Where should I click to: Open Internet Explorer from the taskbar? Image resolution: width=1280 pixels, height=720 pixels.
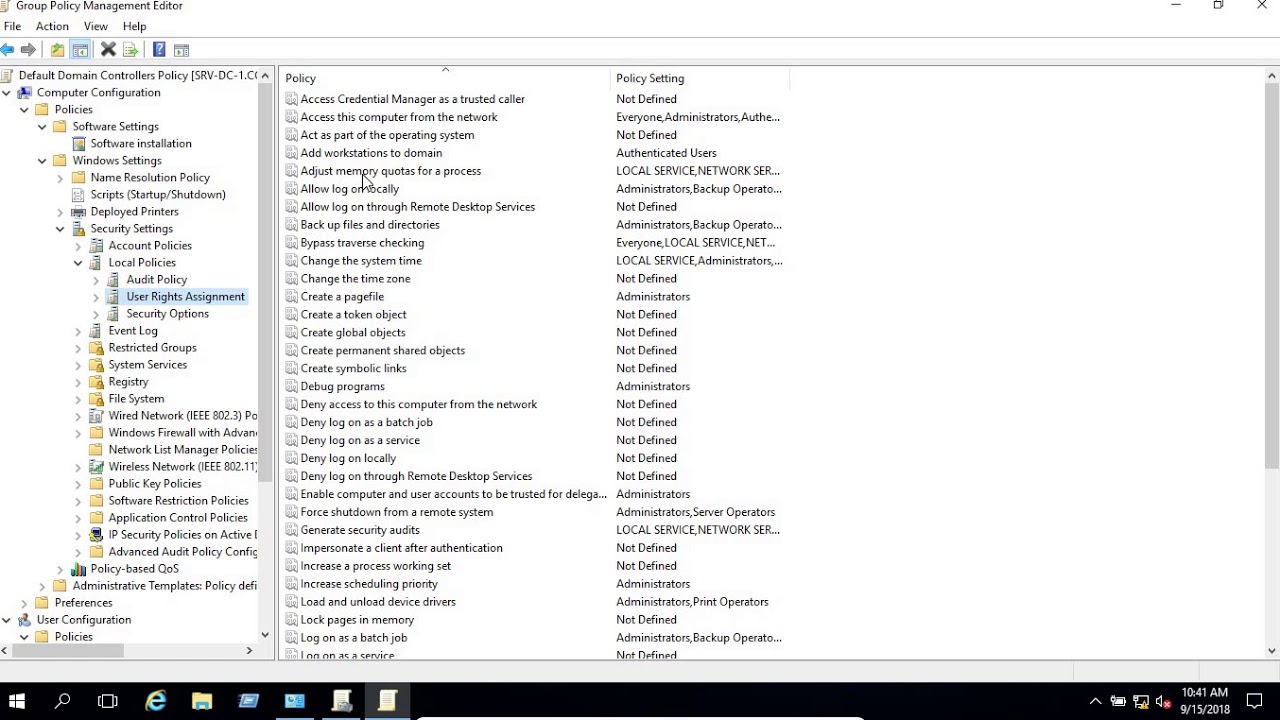(x=156, y=701)
